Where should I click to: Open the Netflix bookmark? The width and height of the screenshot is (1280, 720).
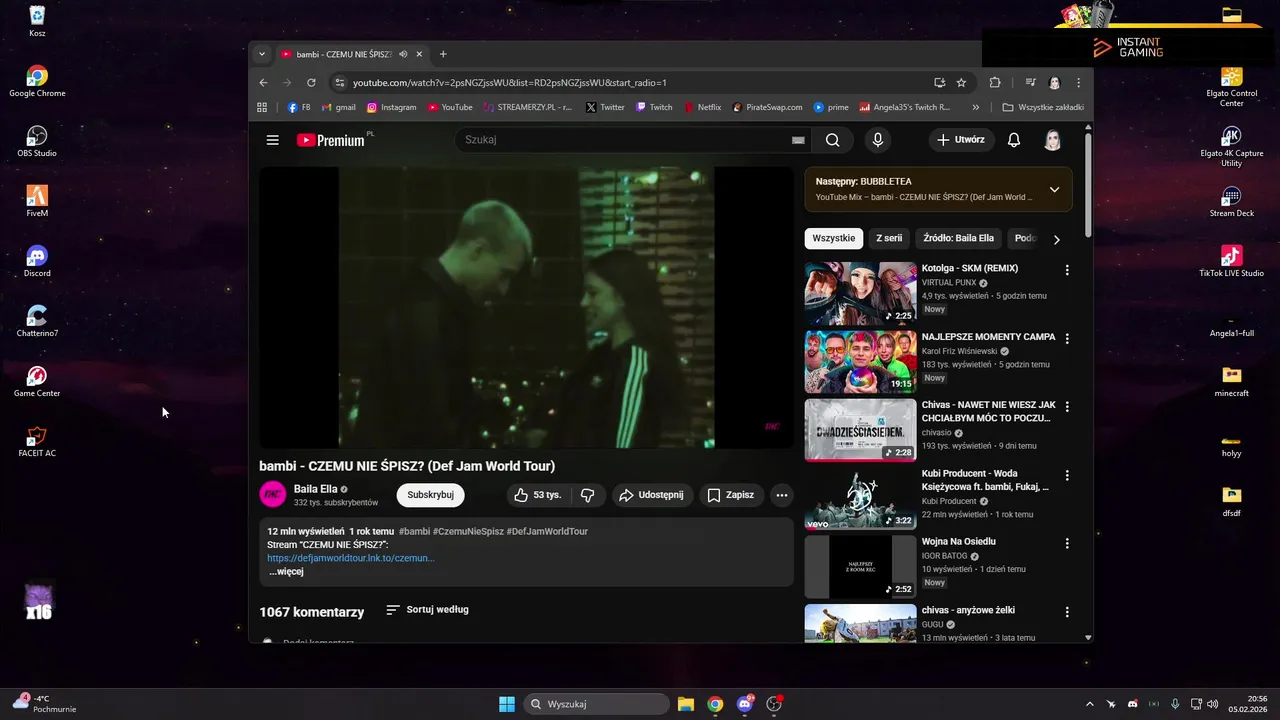(x=702, y=107)
